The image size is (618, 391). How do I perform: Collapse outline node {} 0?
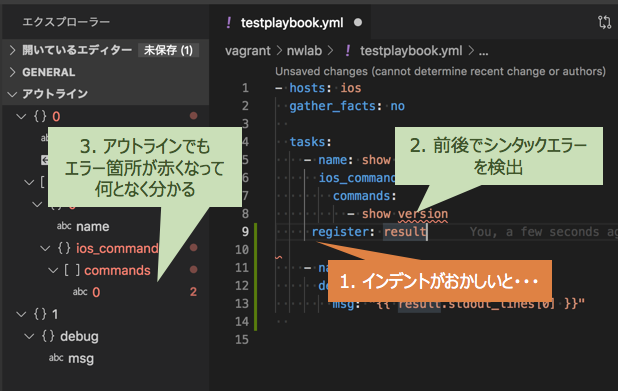(21, 116)
